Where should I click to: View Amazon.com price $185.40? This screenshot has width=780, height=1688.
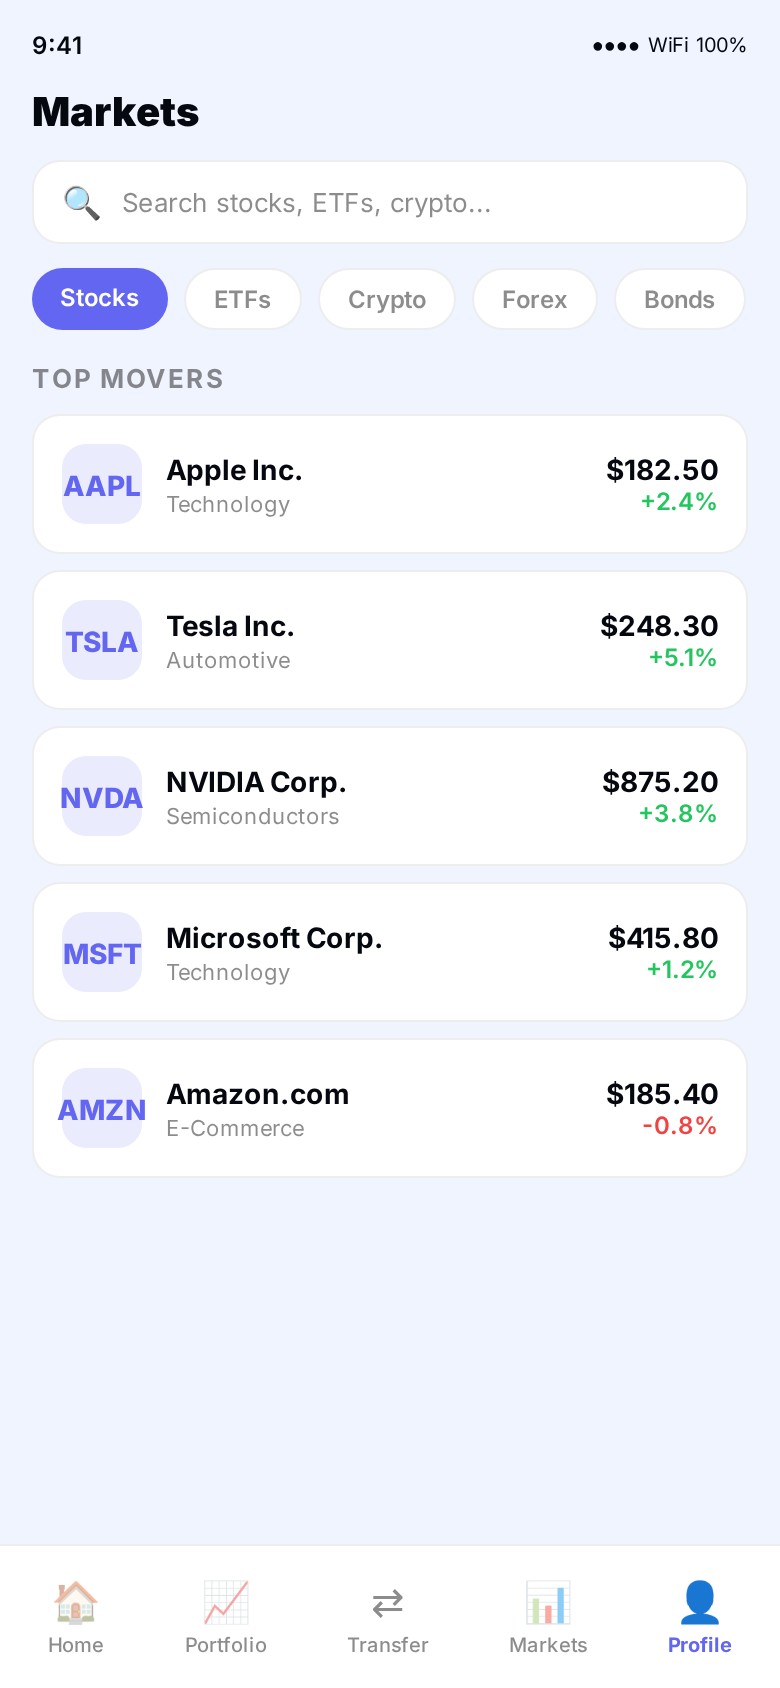pos(661,1094)
